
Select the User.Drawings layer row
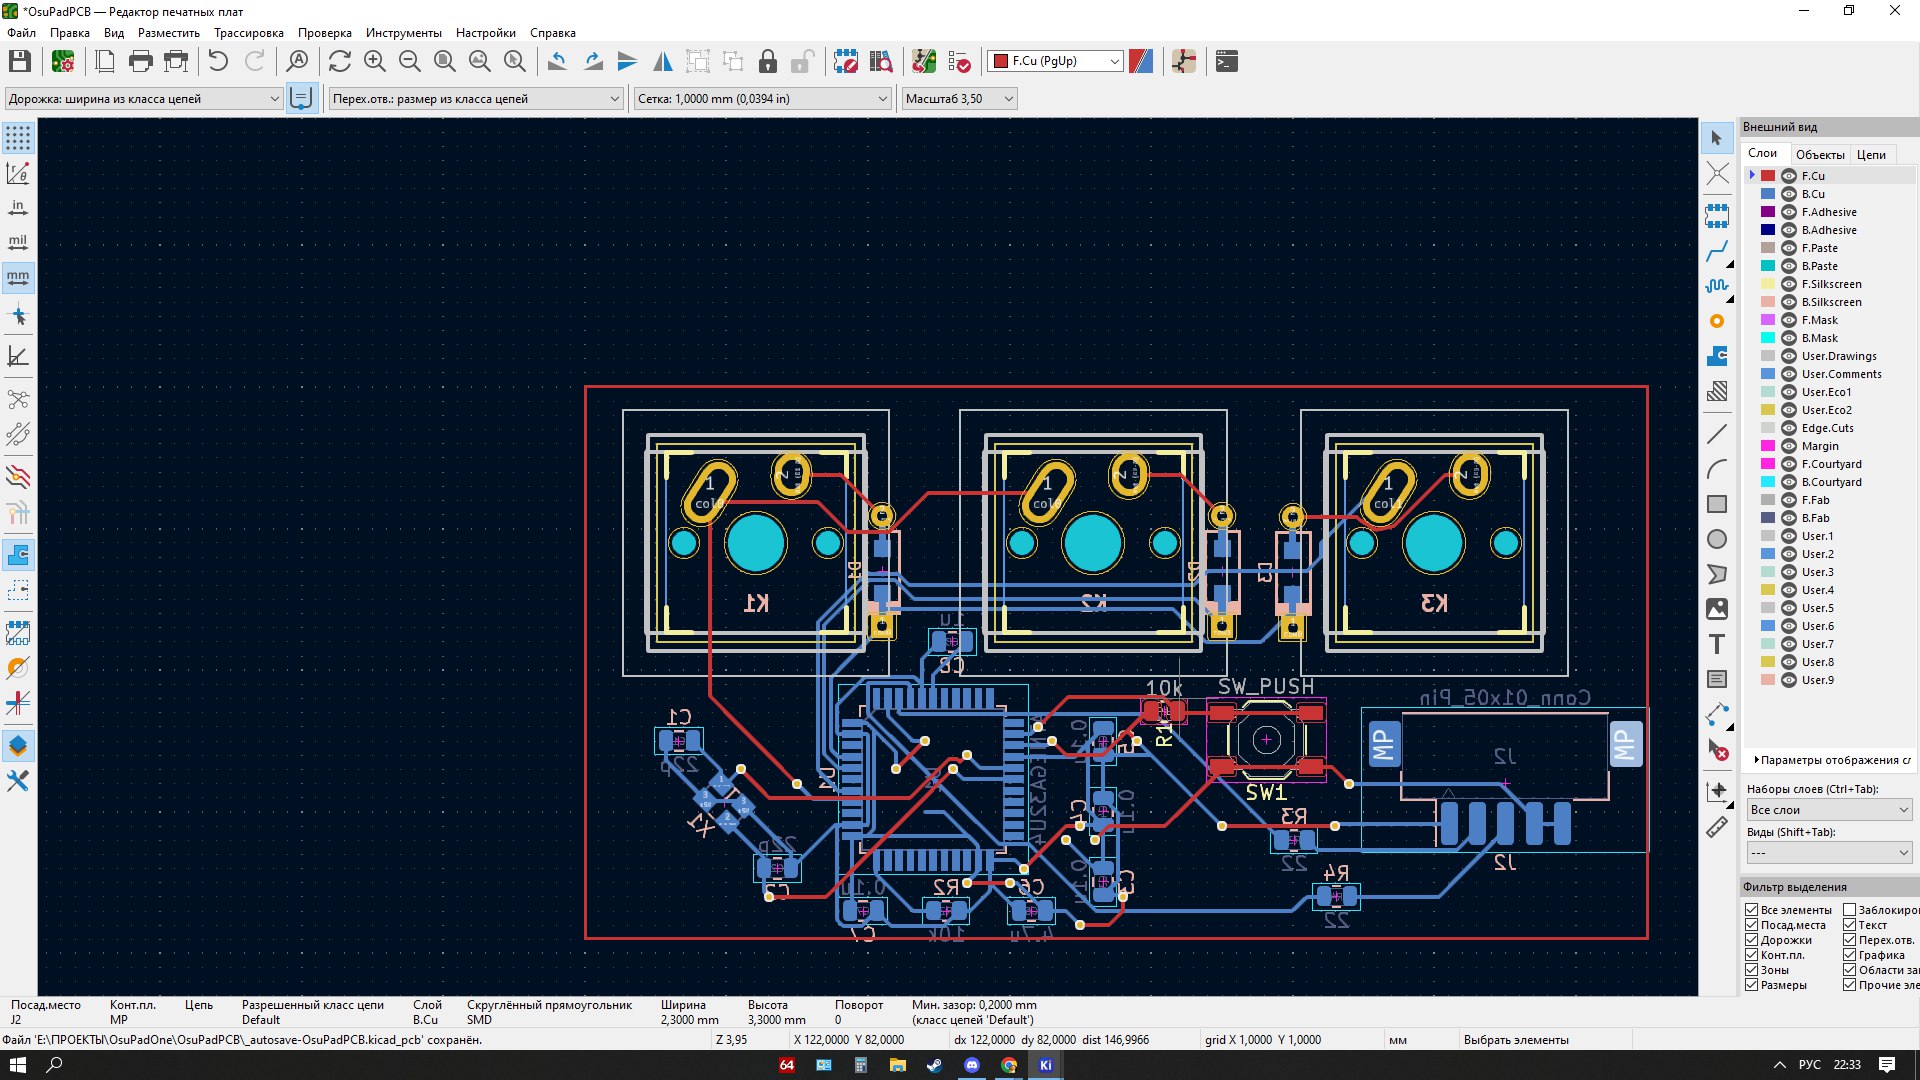pyautogui.click(x=1830, y=356)
